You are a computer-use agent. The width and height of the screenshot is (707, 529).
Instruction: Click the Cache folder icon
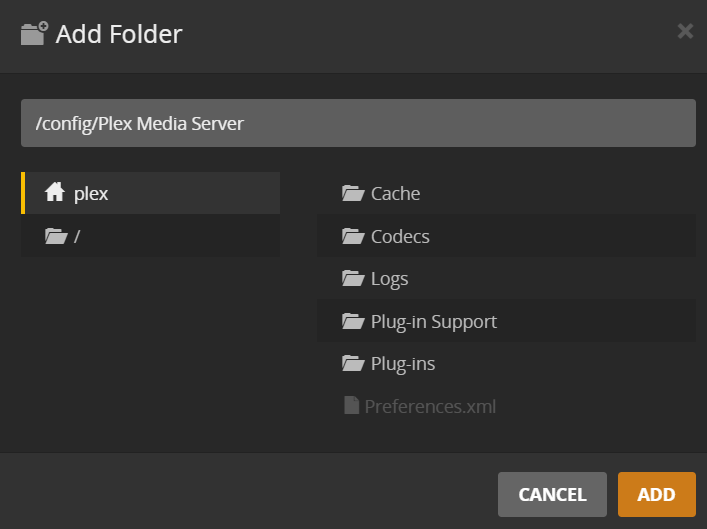[x=353, y=193]
